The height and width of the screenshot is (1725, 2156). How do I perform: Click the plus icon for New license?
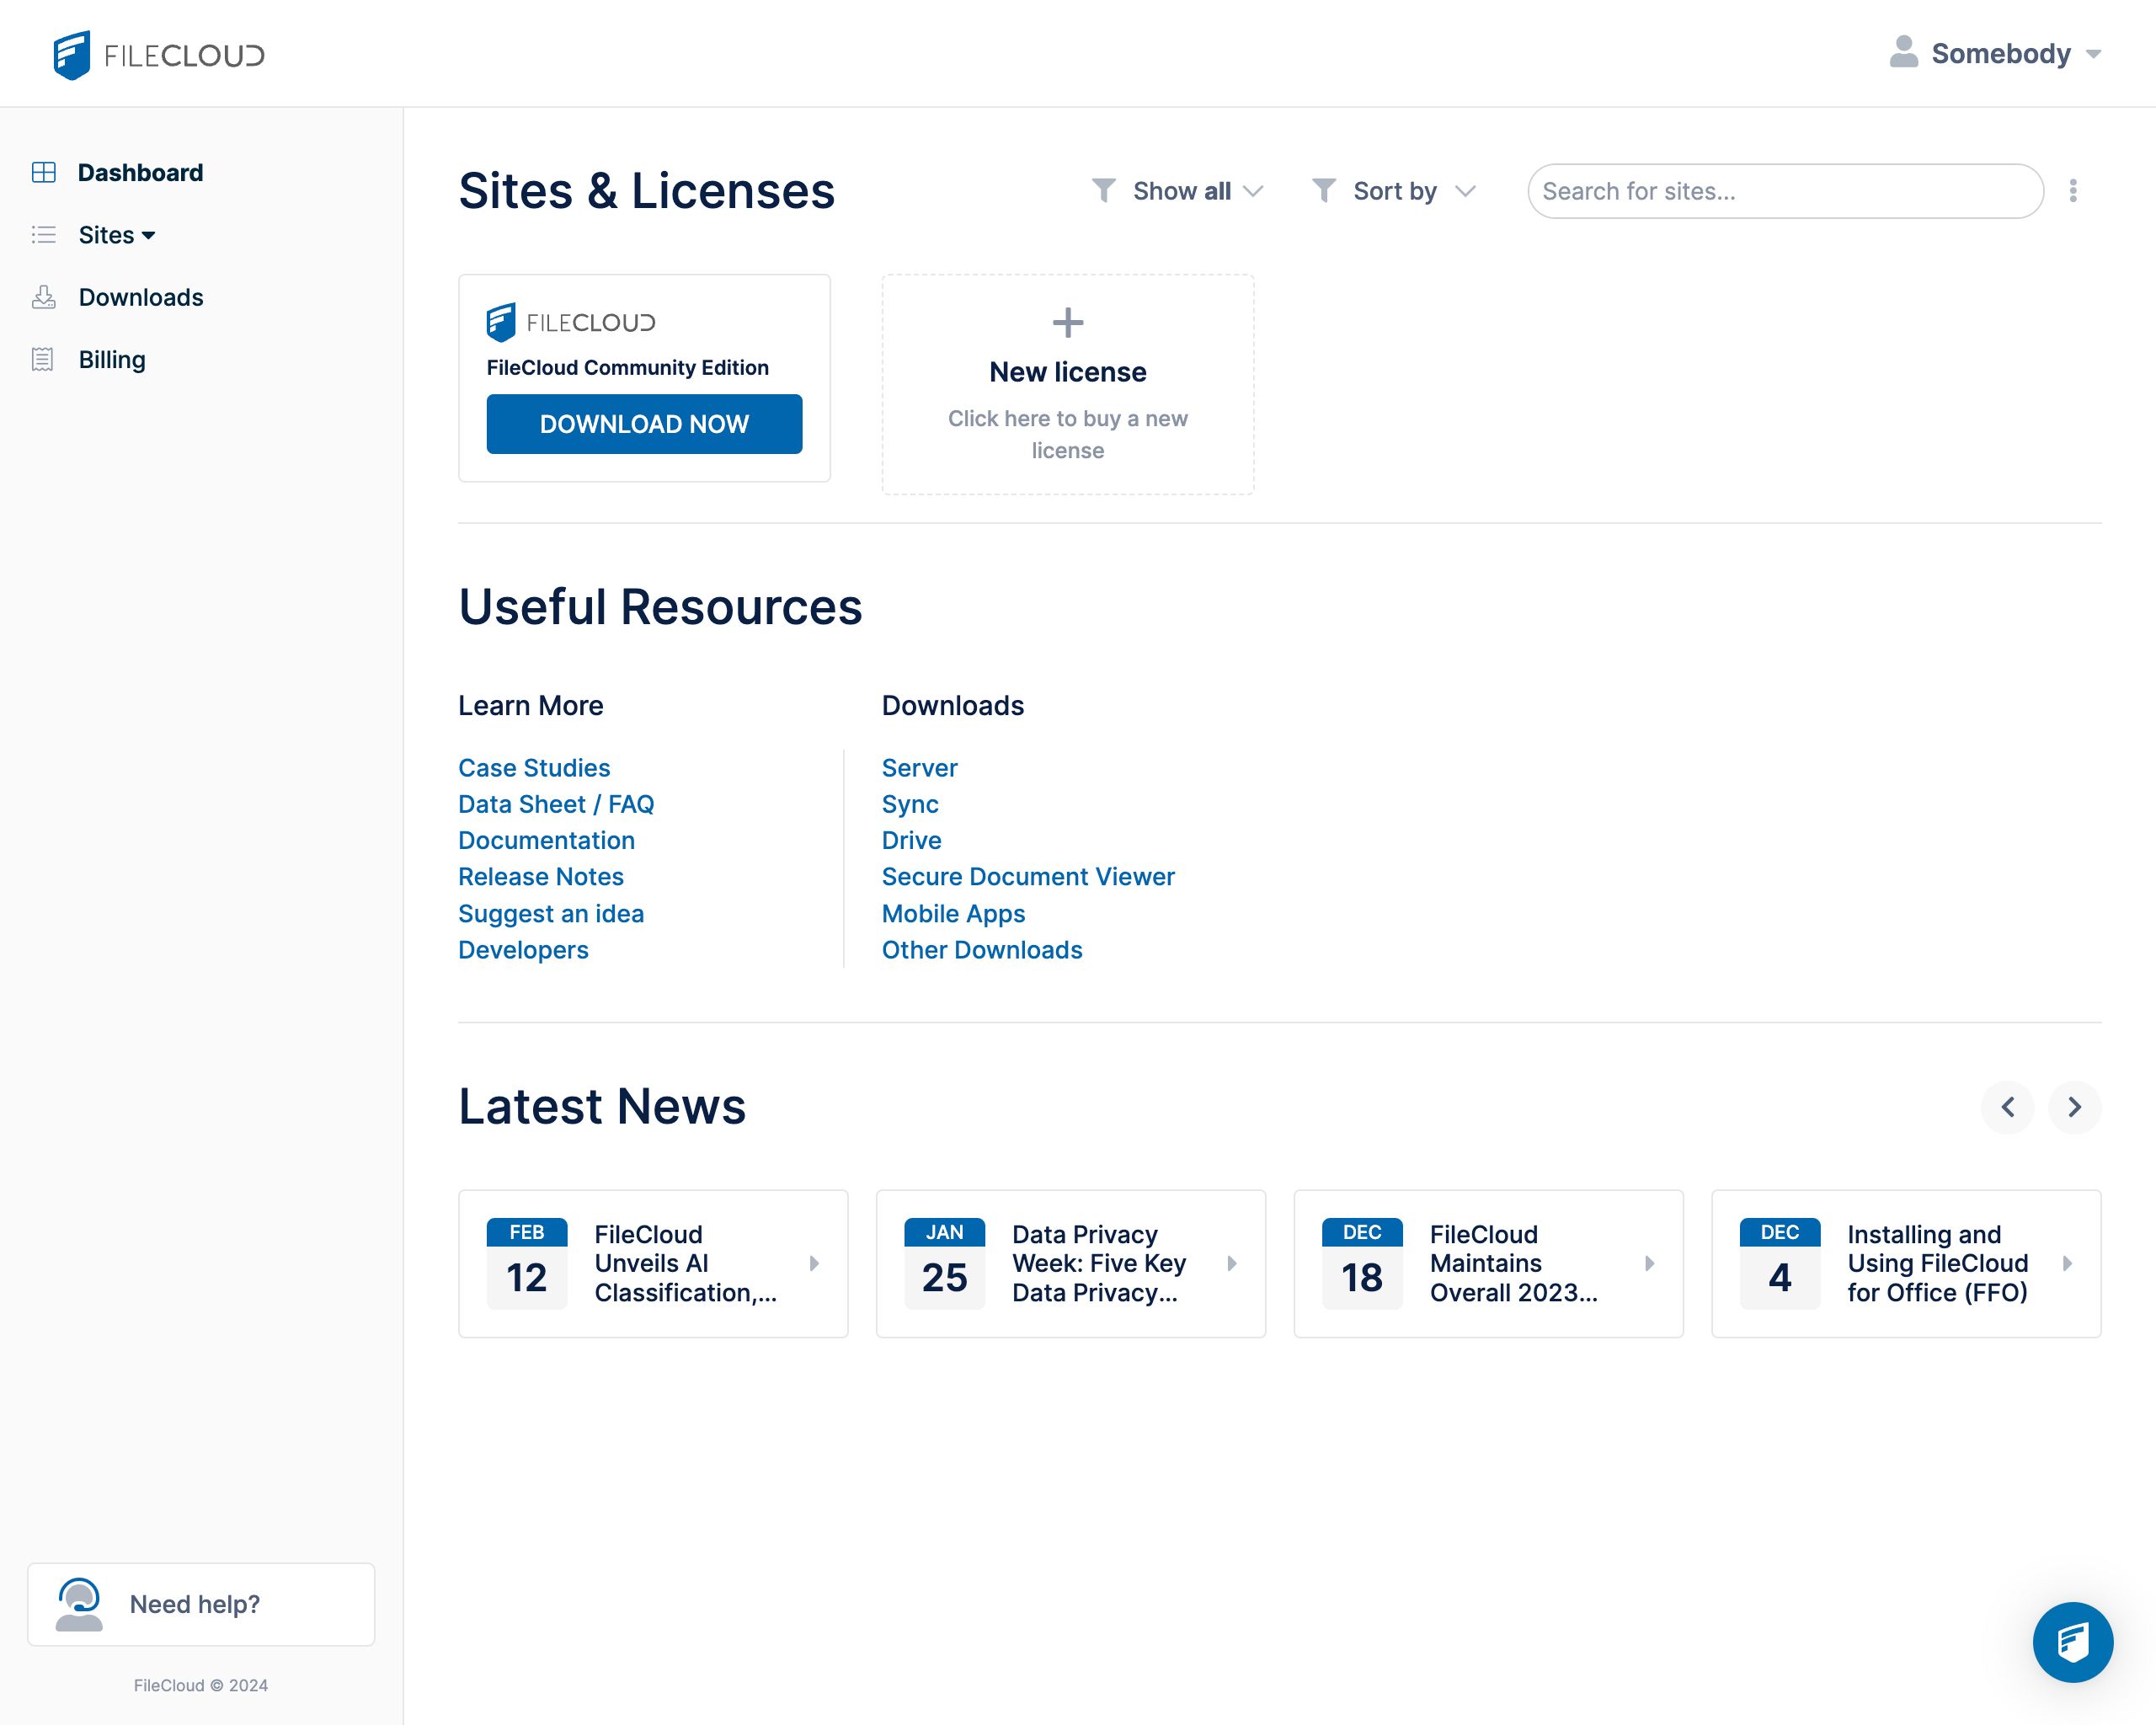click(1067, 322)
